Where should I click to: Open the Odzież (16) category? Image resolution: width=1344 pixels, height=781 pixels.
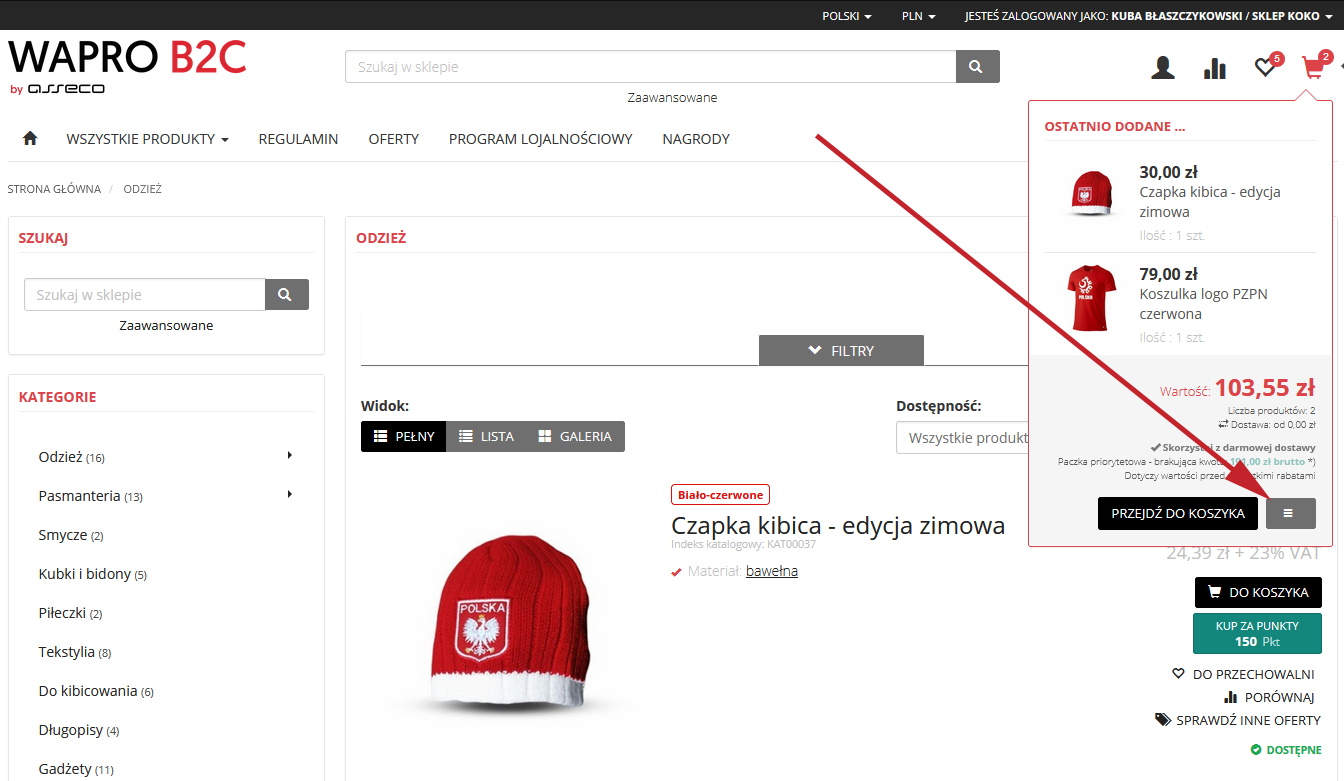coord(72,457)
